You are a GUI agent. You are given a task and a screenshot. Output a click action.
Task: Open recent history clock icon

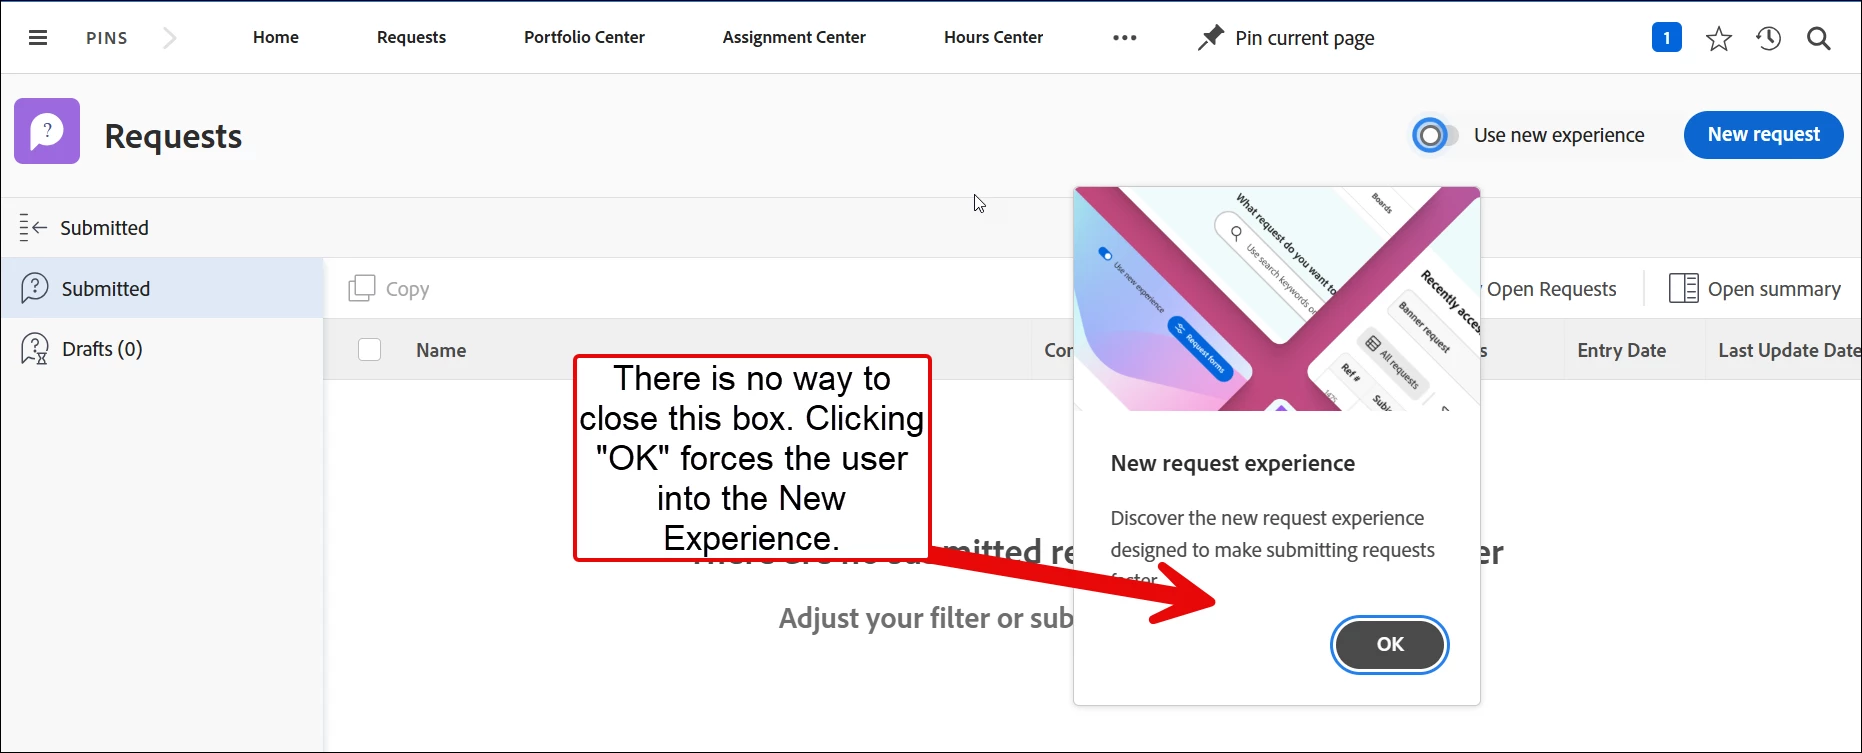click(x=1769, y=39)
